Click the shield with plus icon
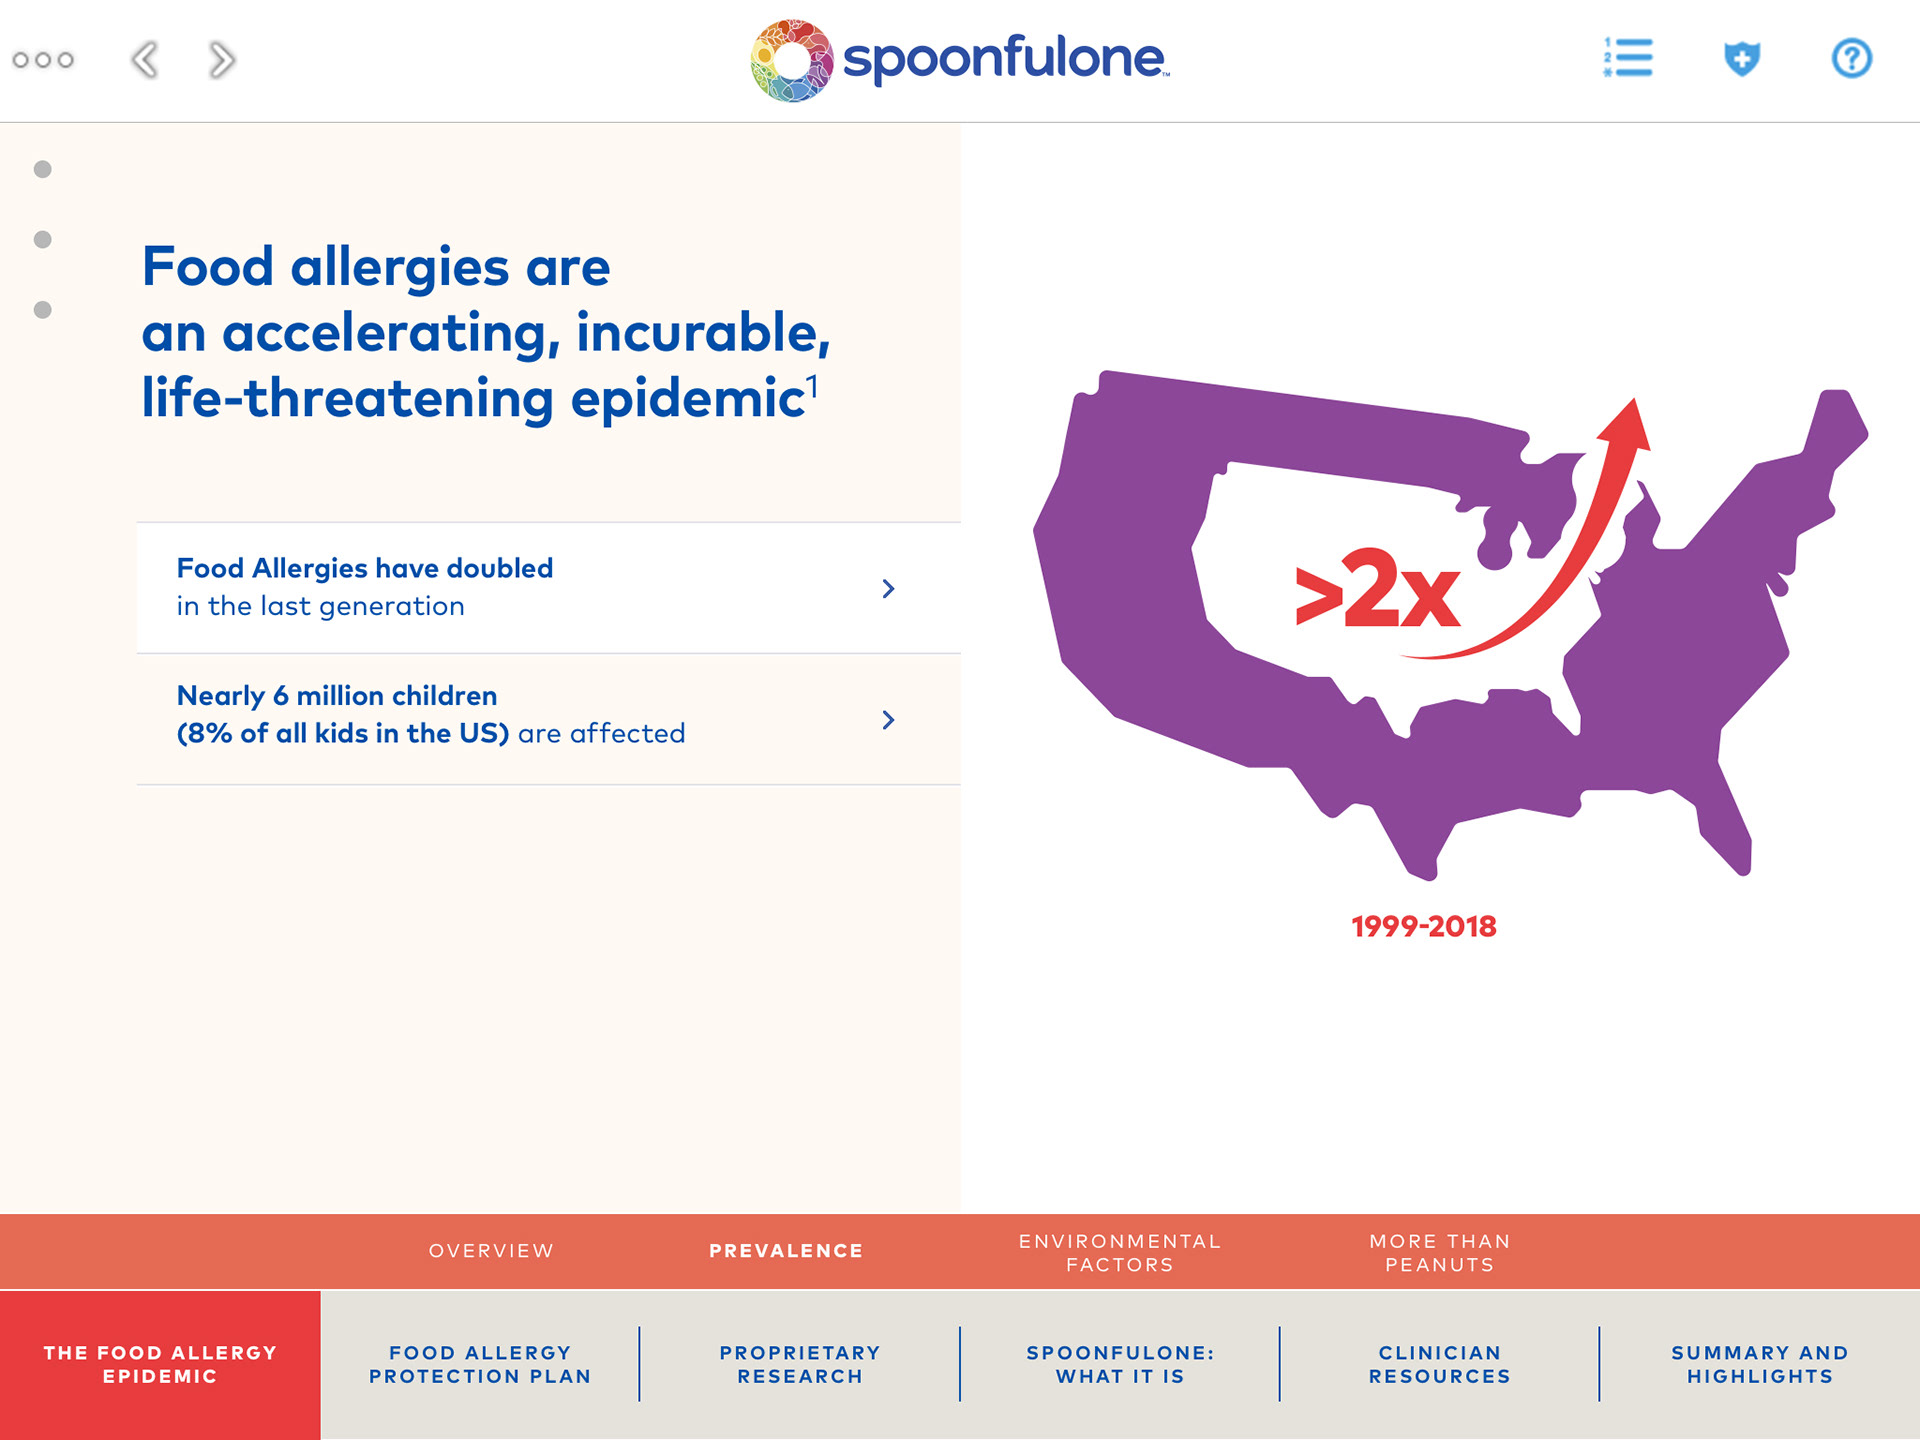1920x1440 pixels. [1741, 58]
